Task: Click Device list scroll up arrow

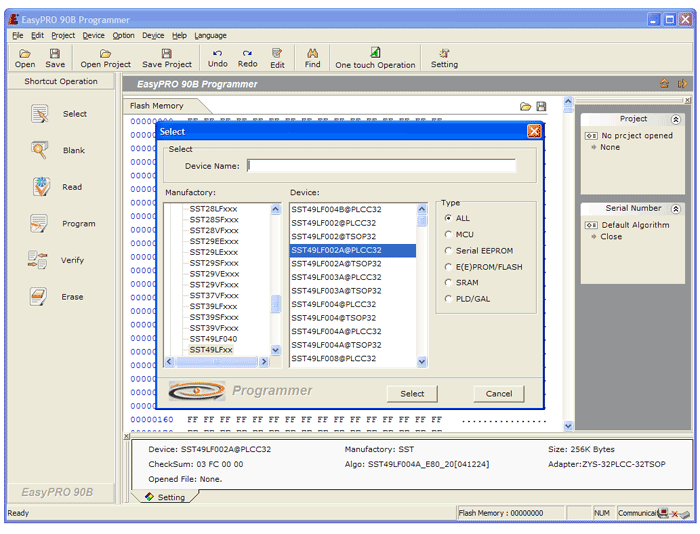Action: pyautogui.click(x=422, y=209)
